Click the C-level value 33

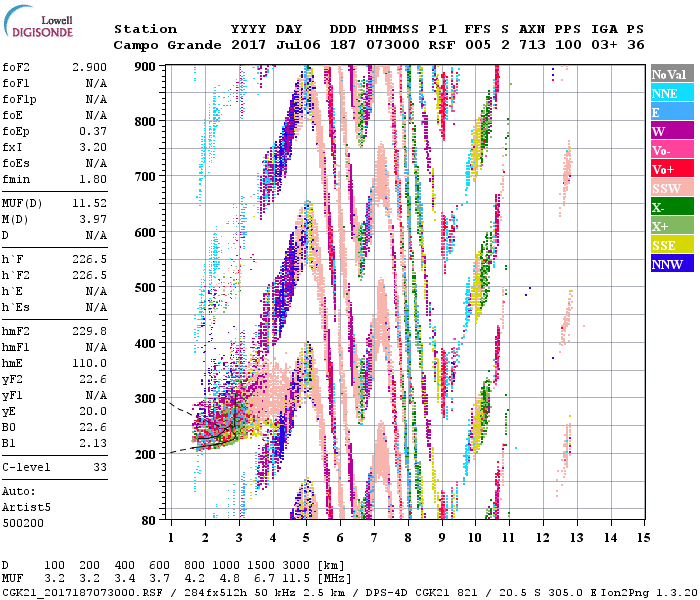tap(100, 467)
